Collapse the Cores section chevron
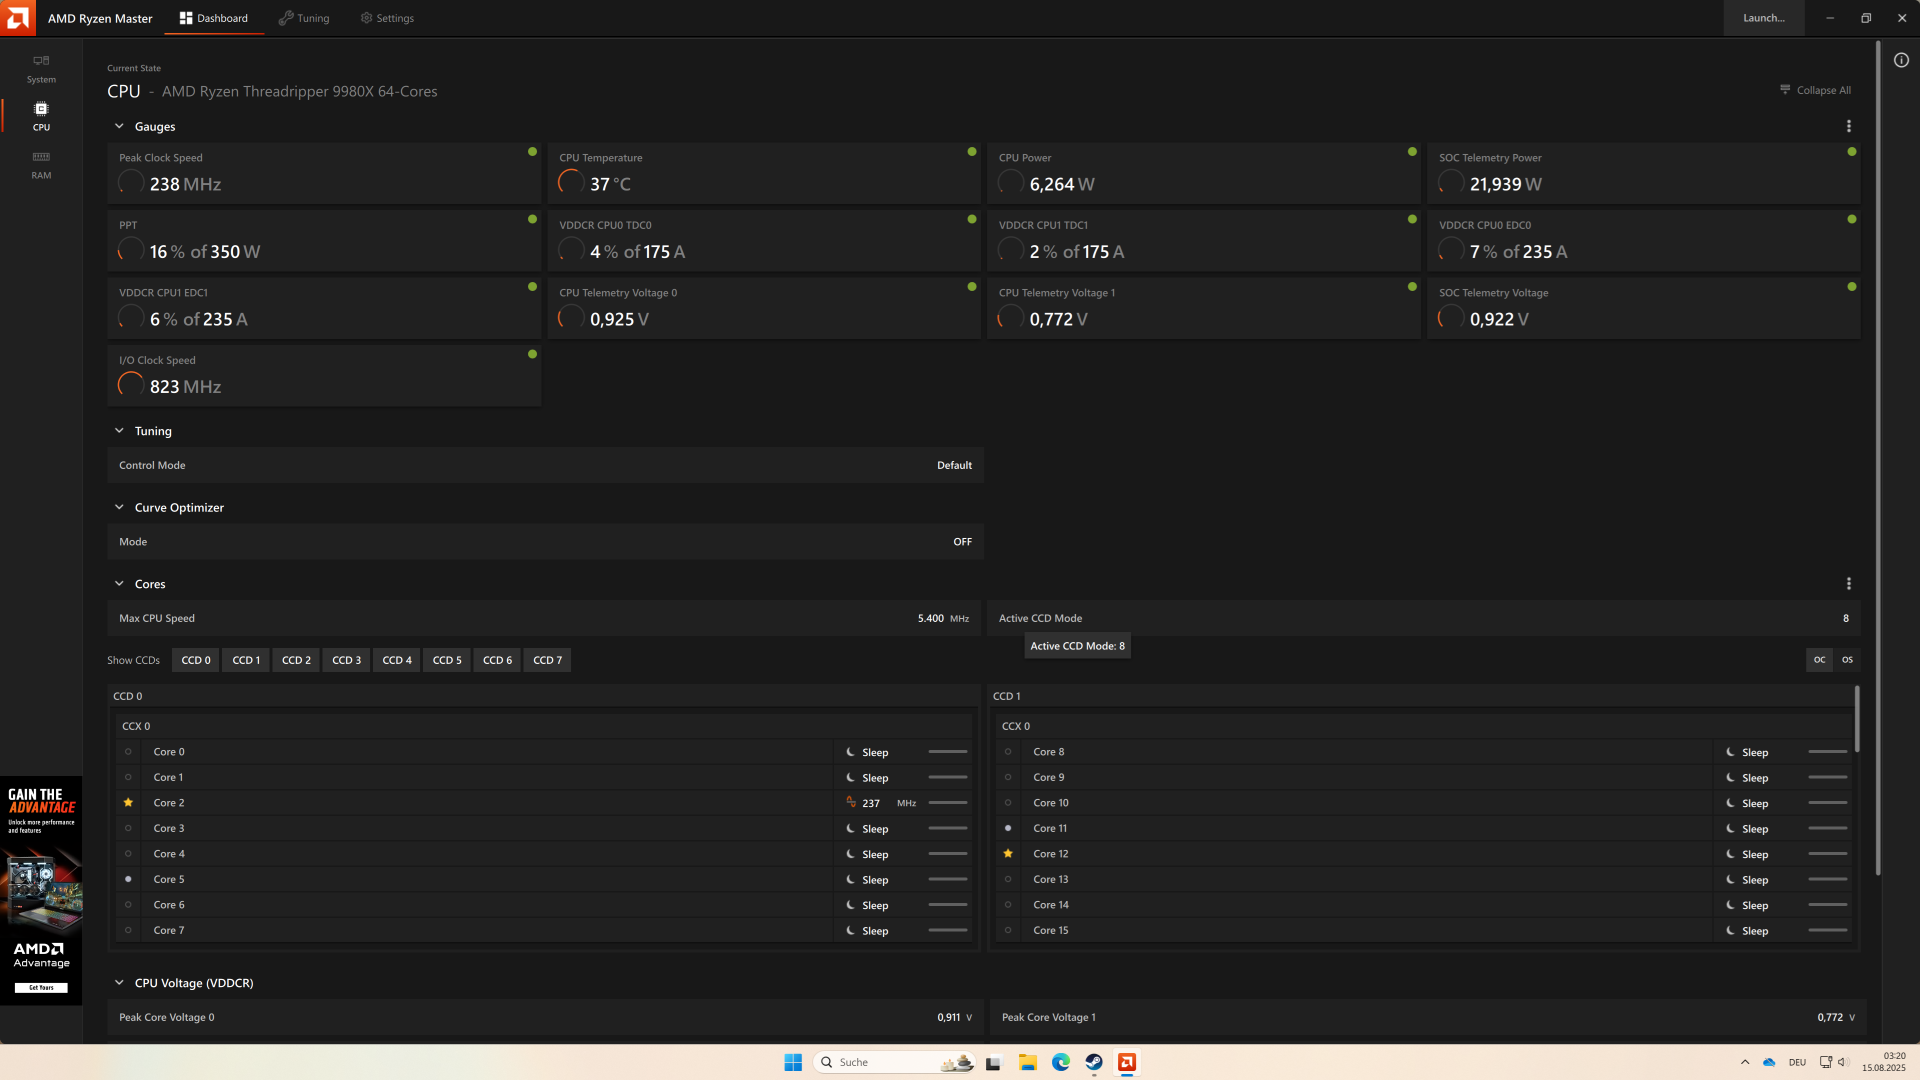Image resolution: width=1920 pixels, height=1080 pixels. pyautogui.click(x=119, y=583)
